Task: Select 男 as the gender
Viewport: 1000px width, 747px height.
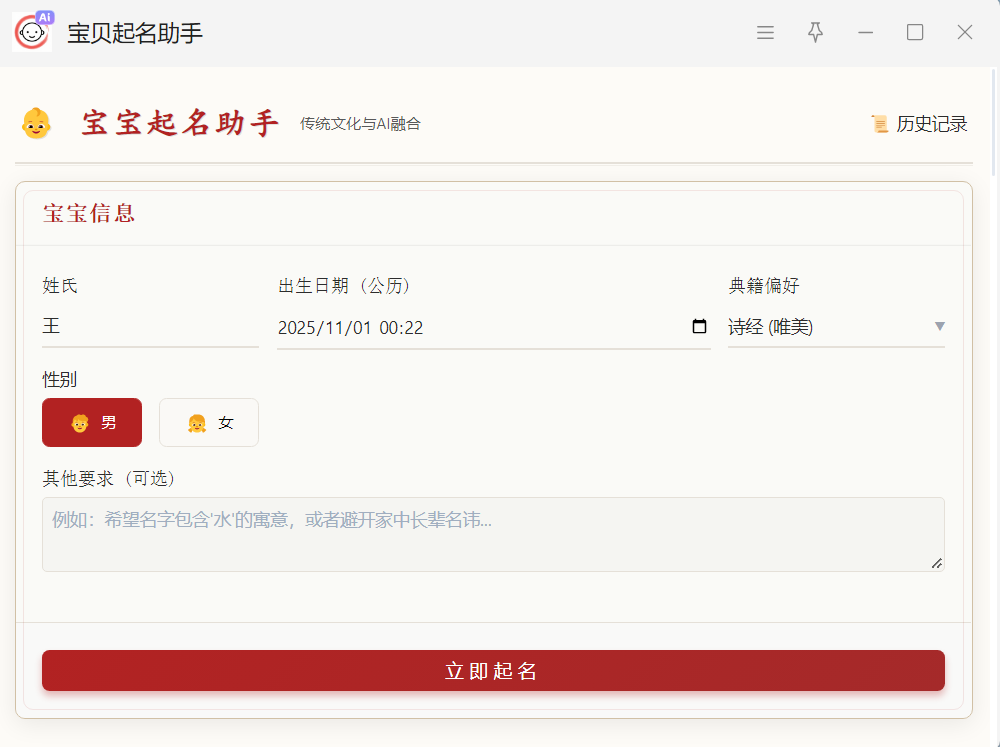Action: click(92, 423)
